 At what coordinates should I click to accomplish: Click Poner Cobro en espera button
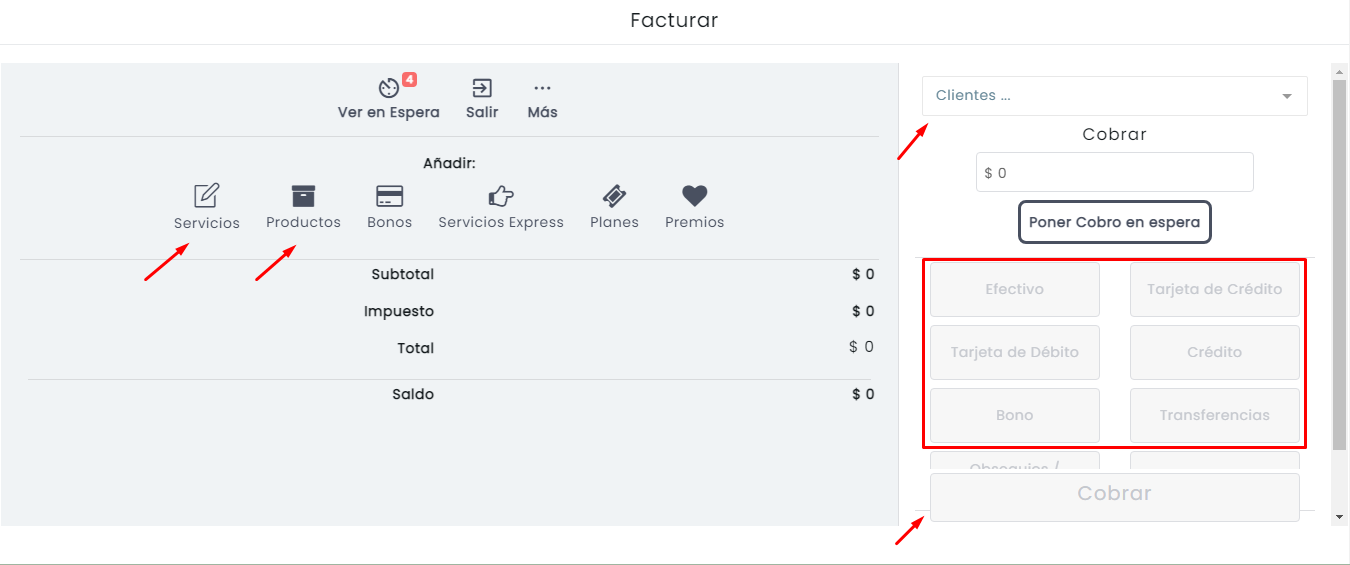coord(1114,222)
